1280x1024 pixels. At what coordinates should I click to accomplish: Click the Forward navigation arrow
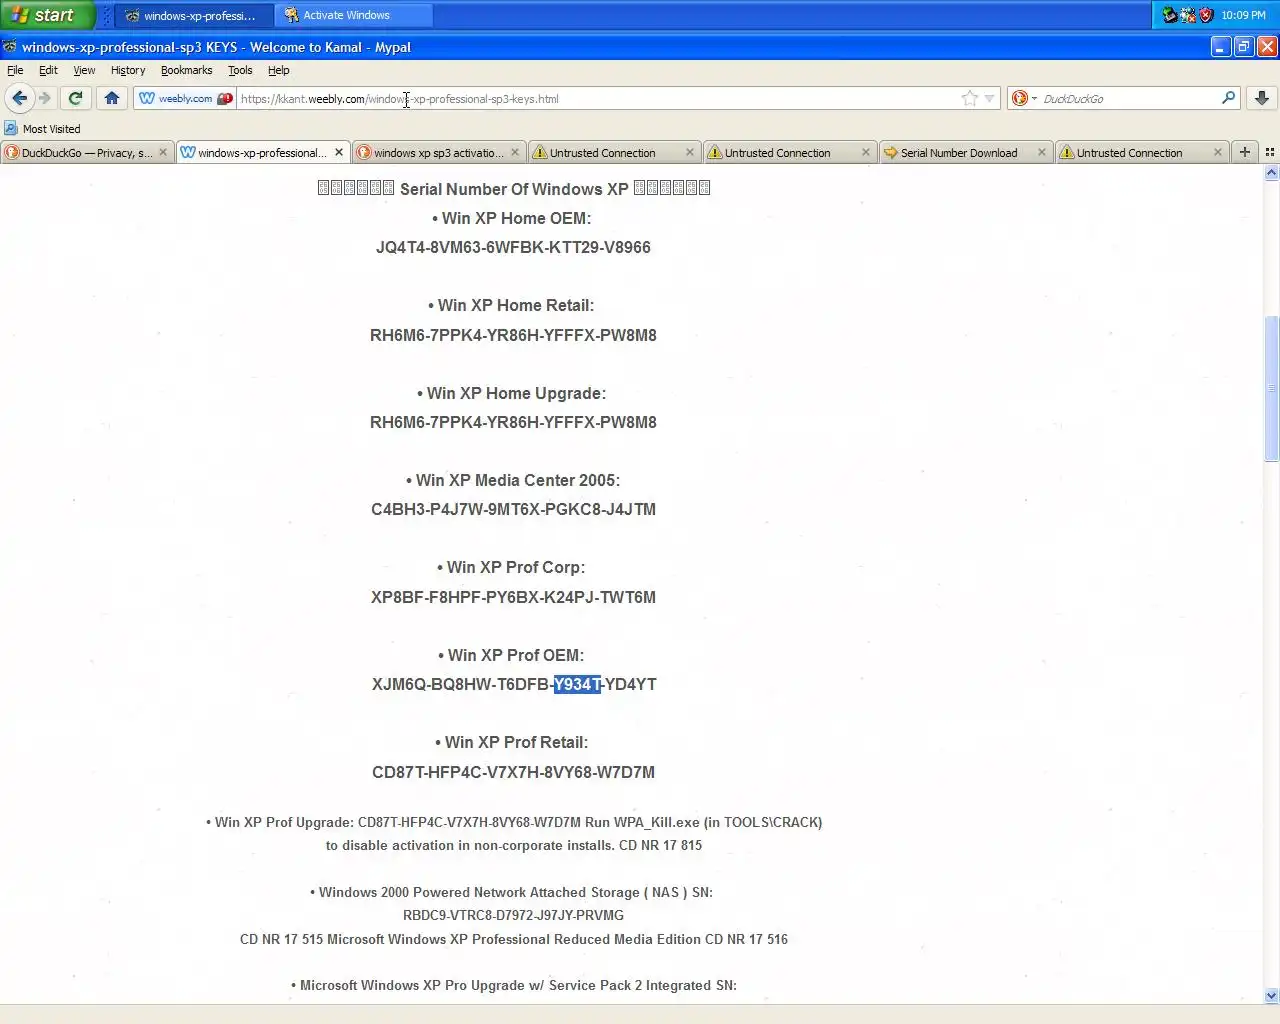pyautogui.click(x=45, y=98)
